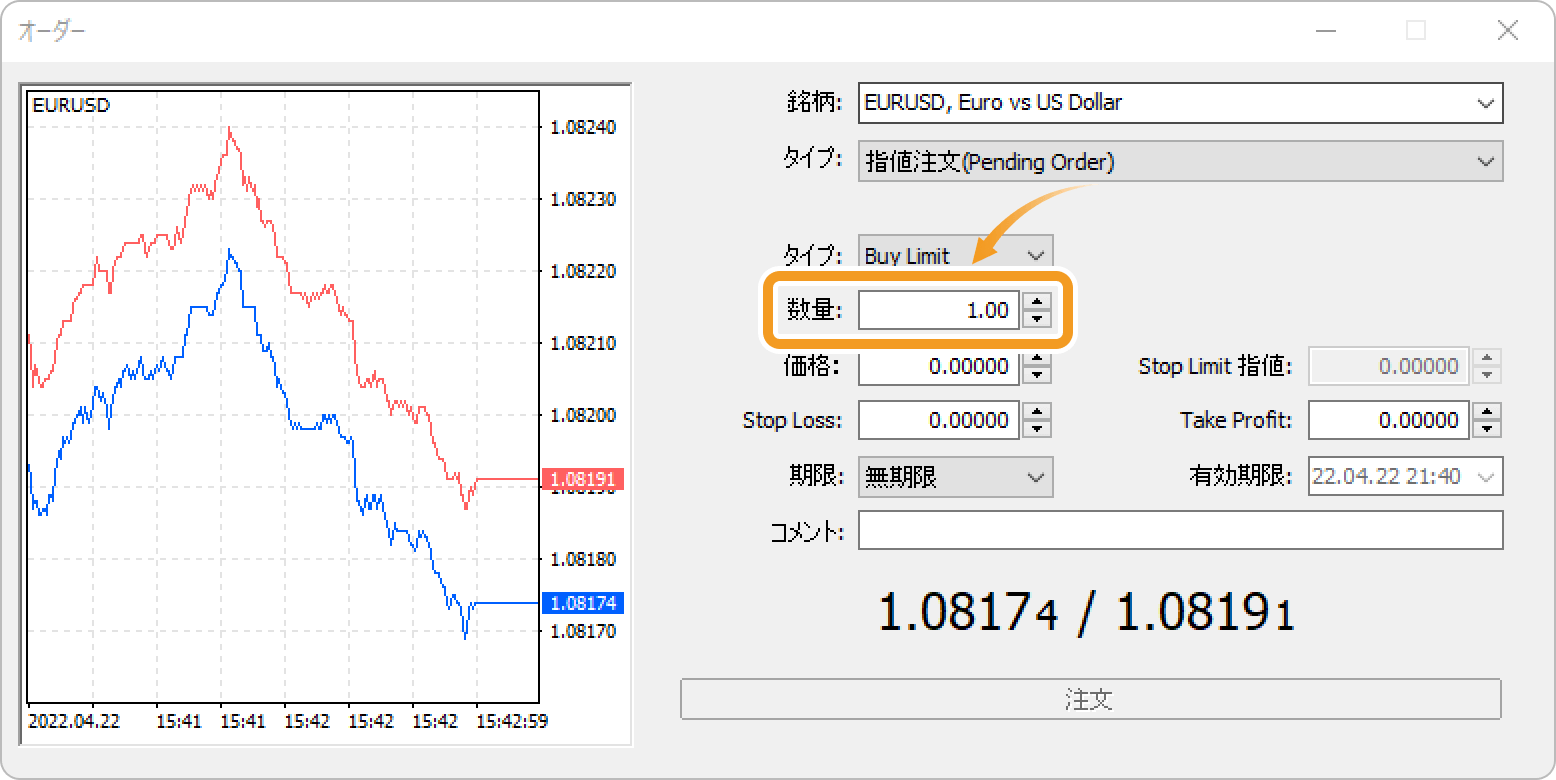Decrease 価格 price with down arrow
Viewport: 1556px width, 780px height.
tap(1038, 375)
